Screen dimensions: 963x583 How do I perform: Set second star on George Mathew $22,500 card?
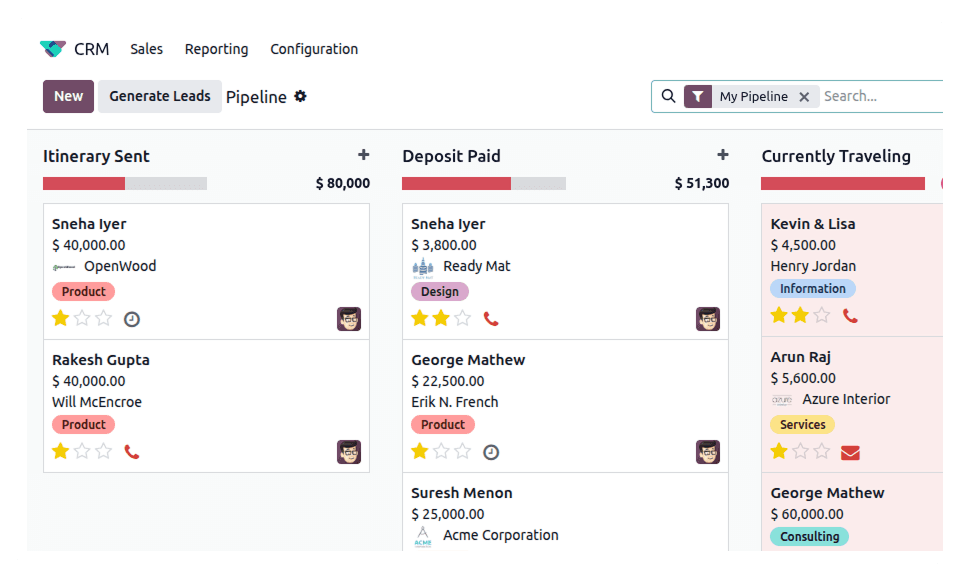pyautogui.click(x=441, y=452)
